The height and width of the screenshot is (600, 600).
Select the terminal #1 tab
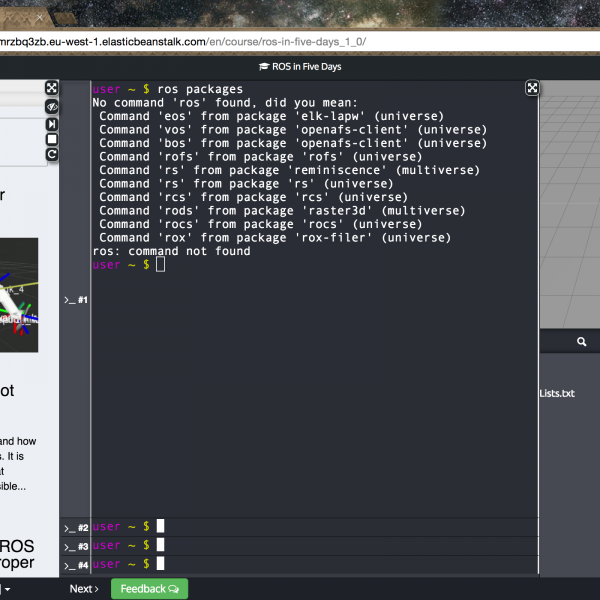click(77, 299)
